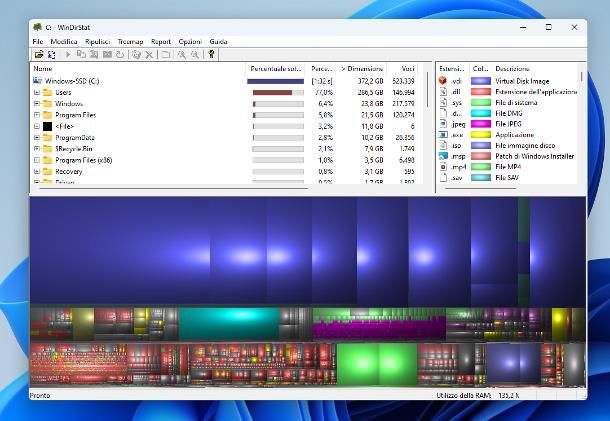Screen dimensions: 610x421
Task: Click the .vdi VirtualBox file type icon
Action: point(443,81)
